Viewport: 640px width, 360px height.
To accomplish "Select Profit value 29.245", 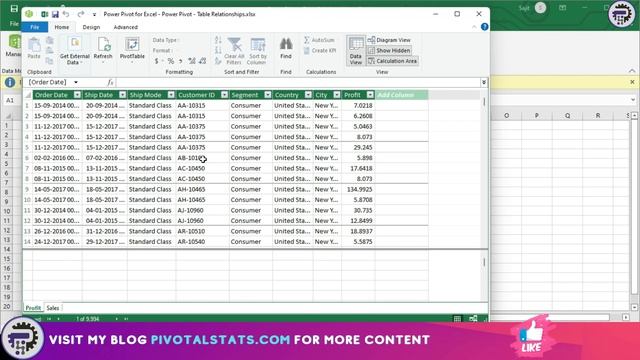I will [x=358, y=147].
